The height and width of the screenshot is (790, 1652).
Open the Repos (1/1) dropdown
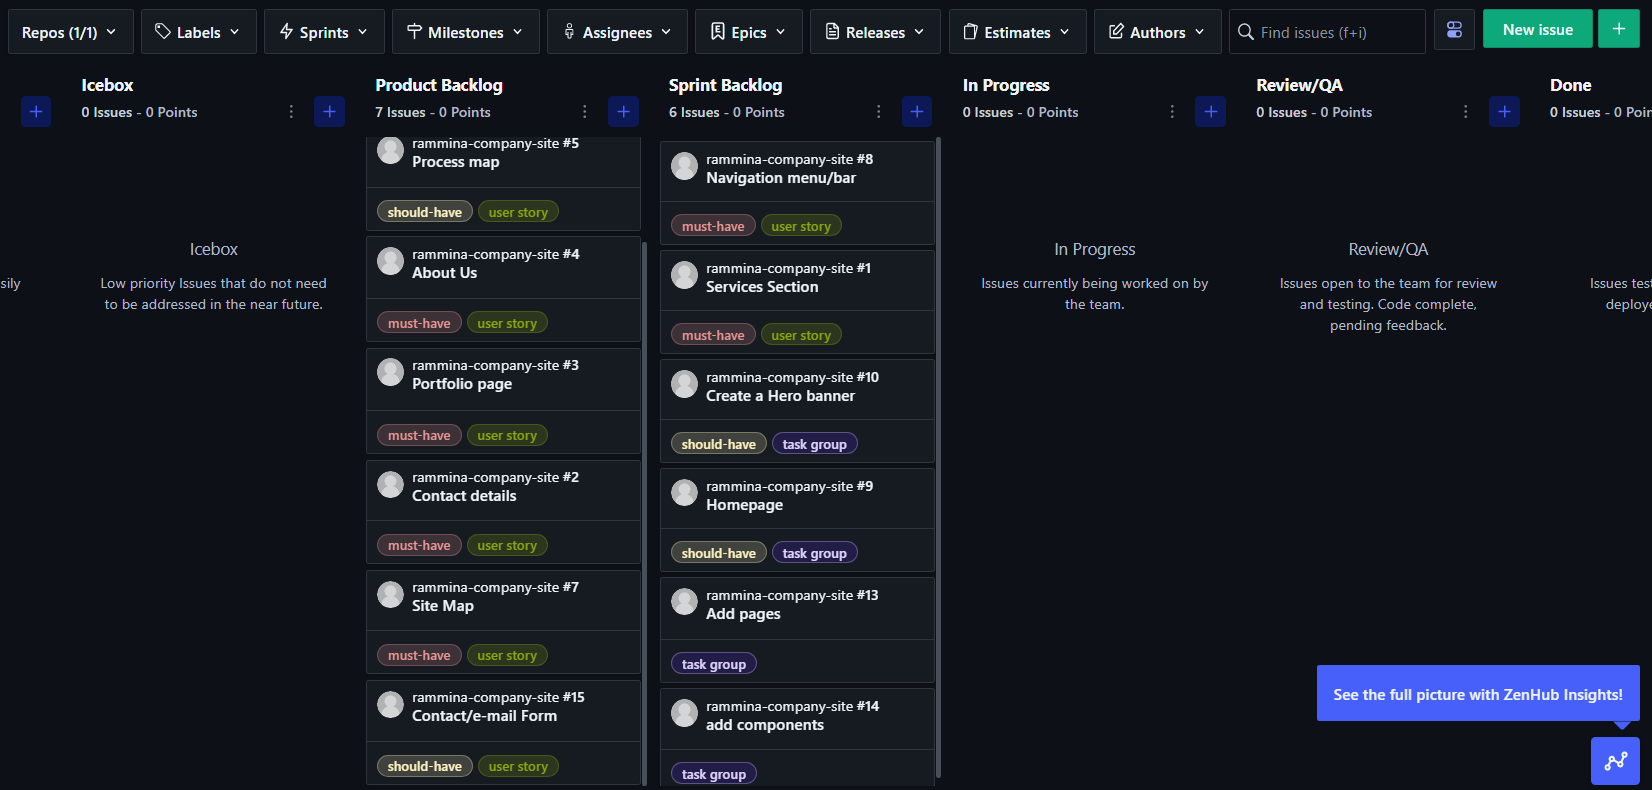click(69, 32)
